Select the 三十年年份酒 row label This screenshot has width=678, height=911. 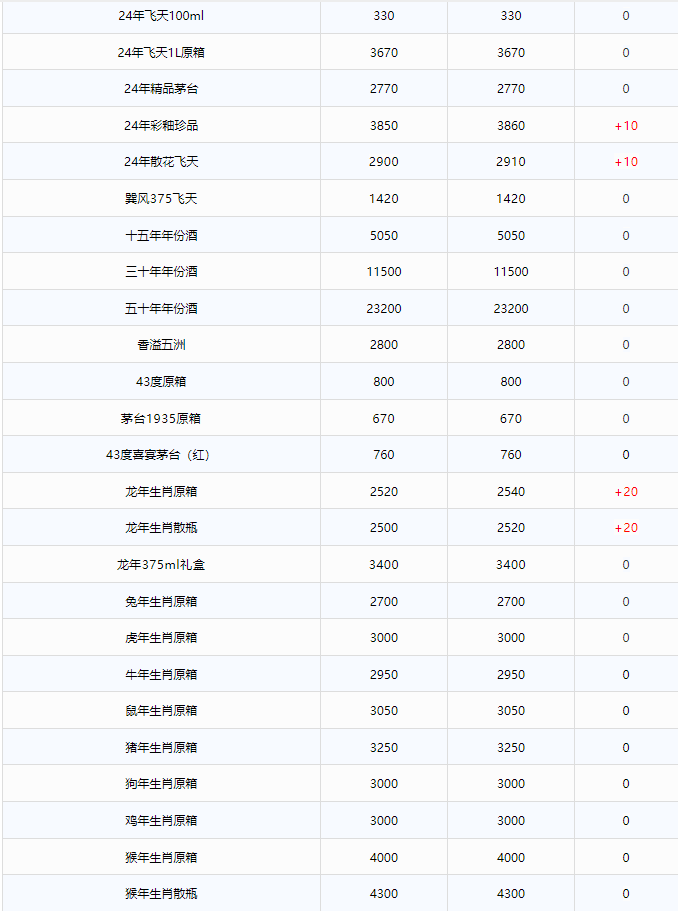click(x=161, y=272)
